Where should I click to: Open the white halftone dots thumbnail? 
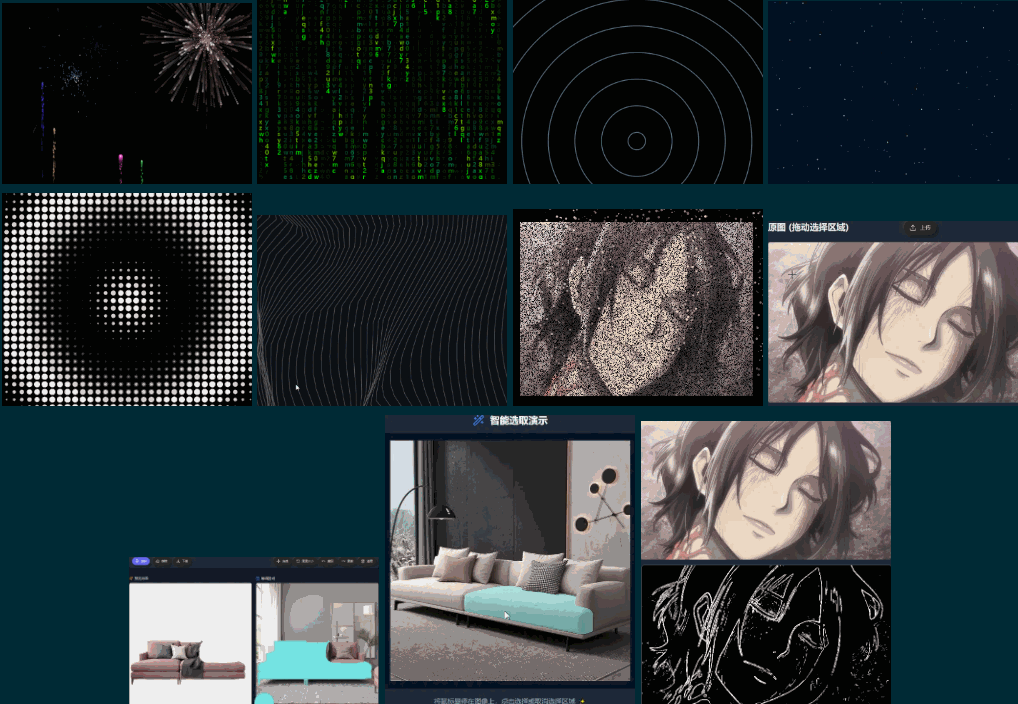coord(127,299)
